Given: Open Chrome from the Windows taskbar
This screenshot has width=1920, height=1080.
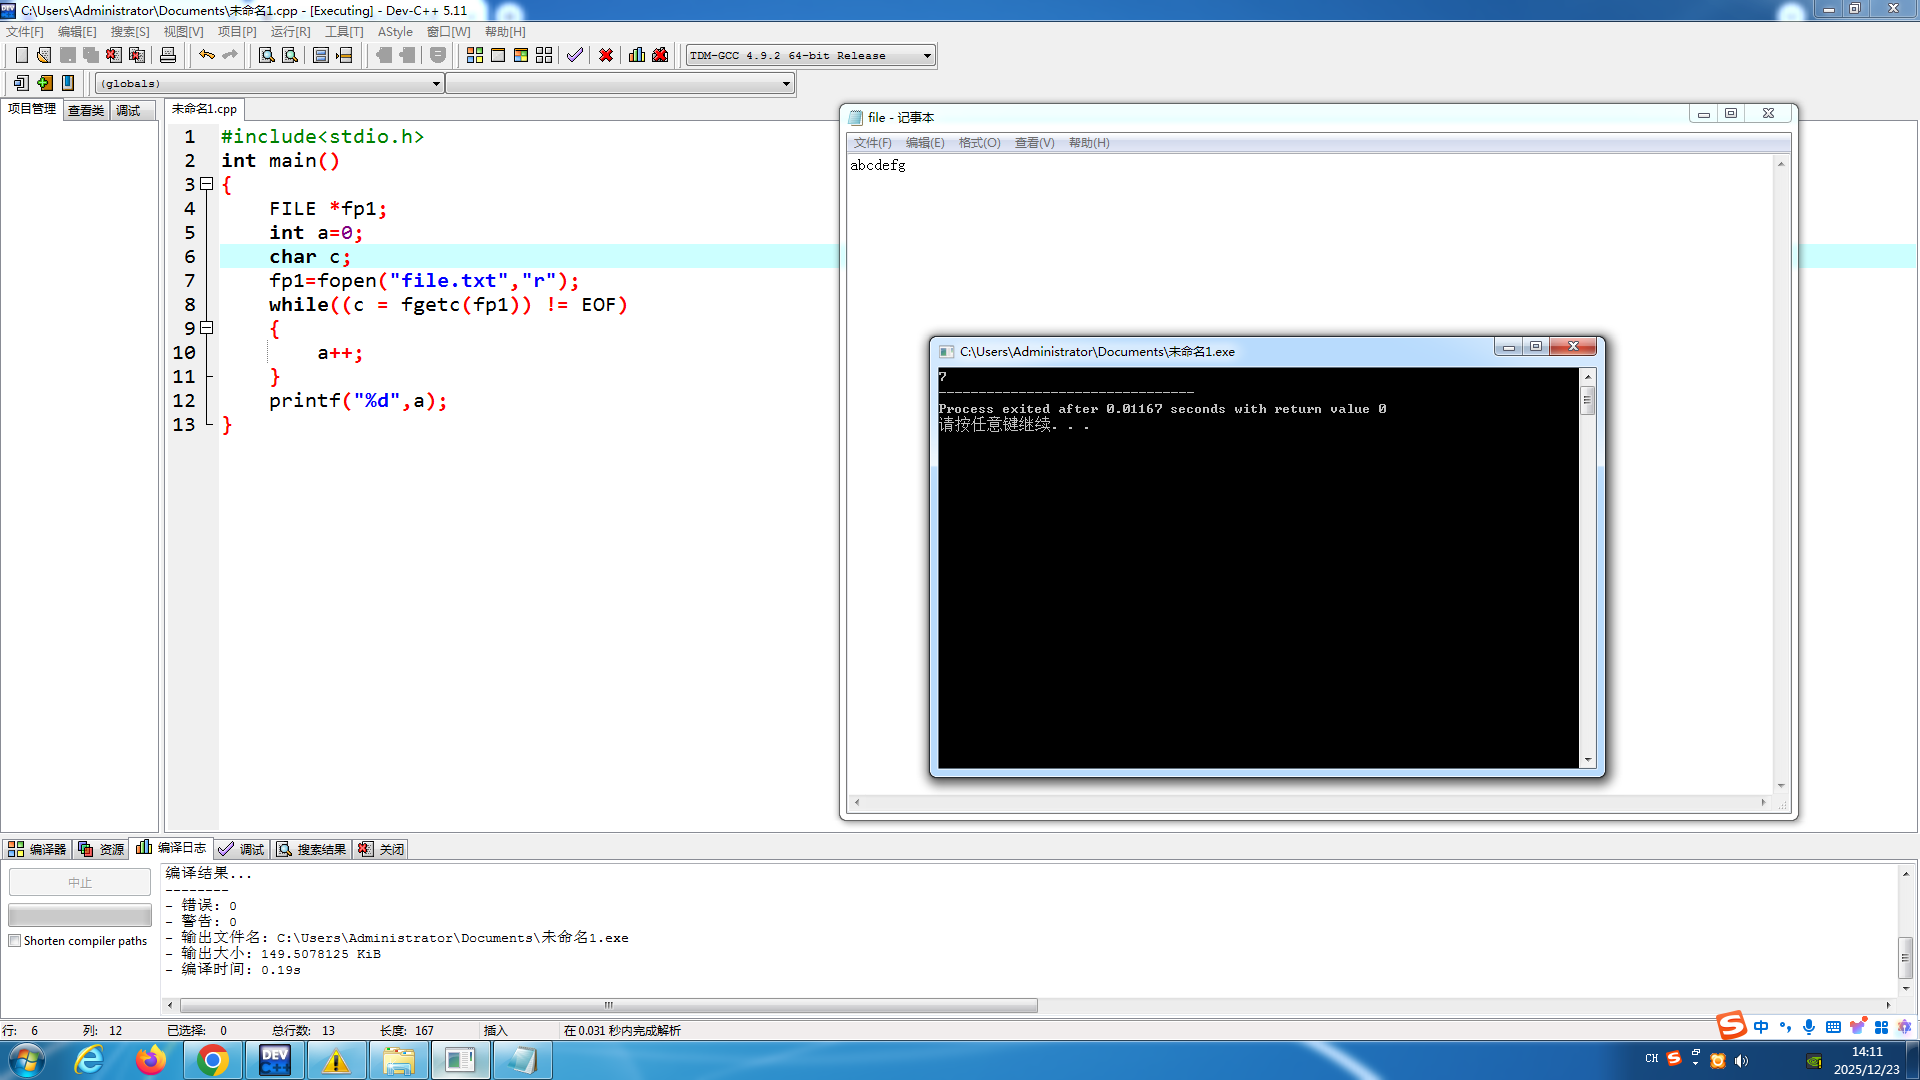Looking at the screenshot, I should [212, 1060].
